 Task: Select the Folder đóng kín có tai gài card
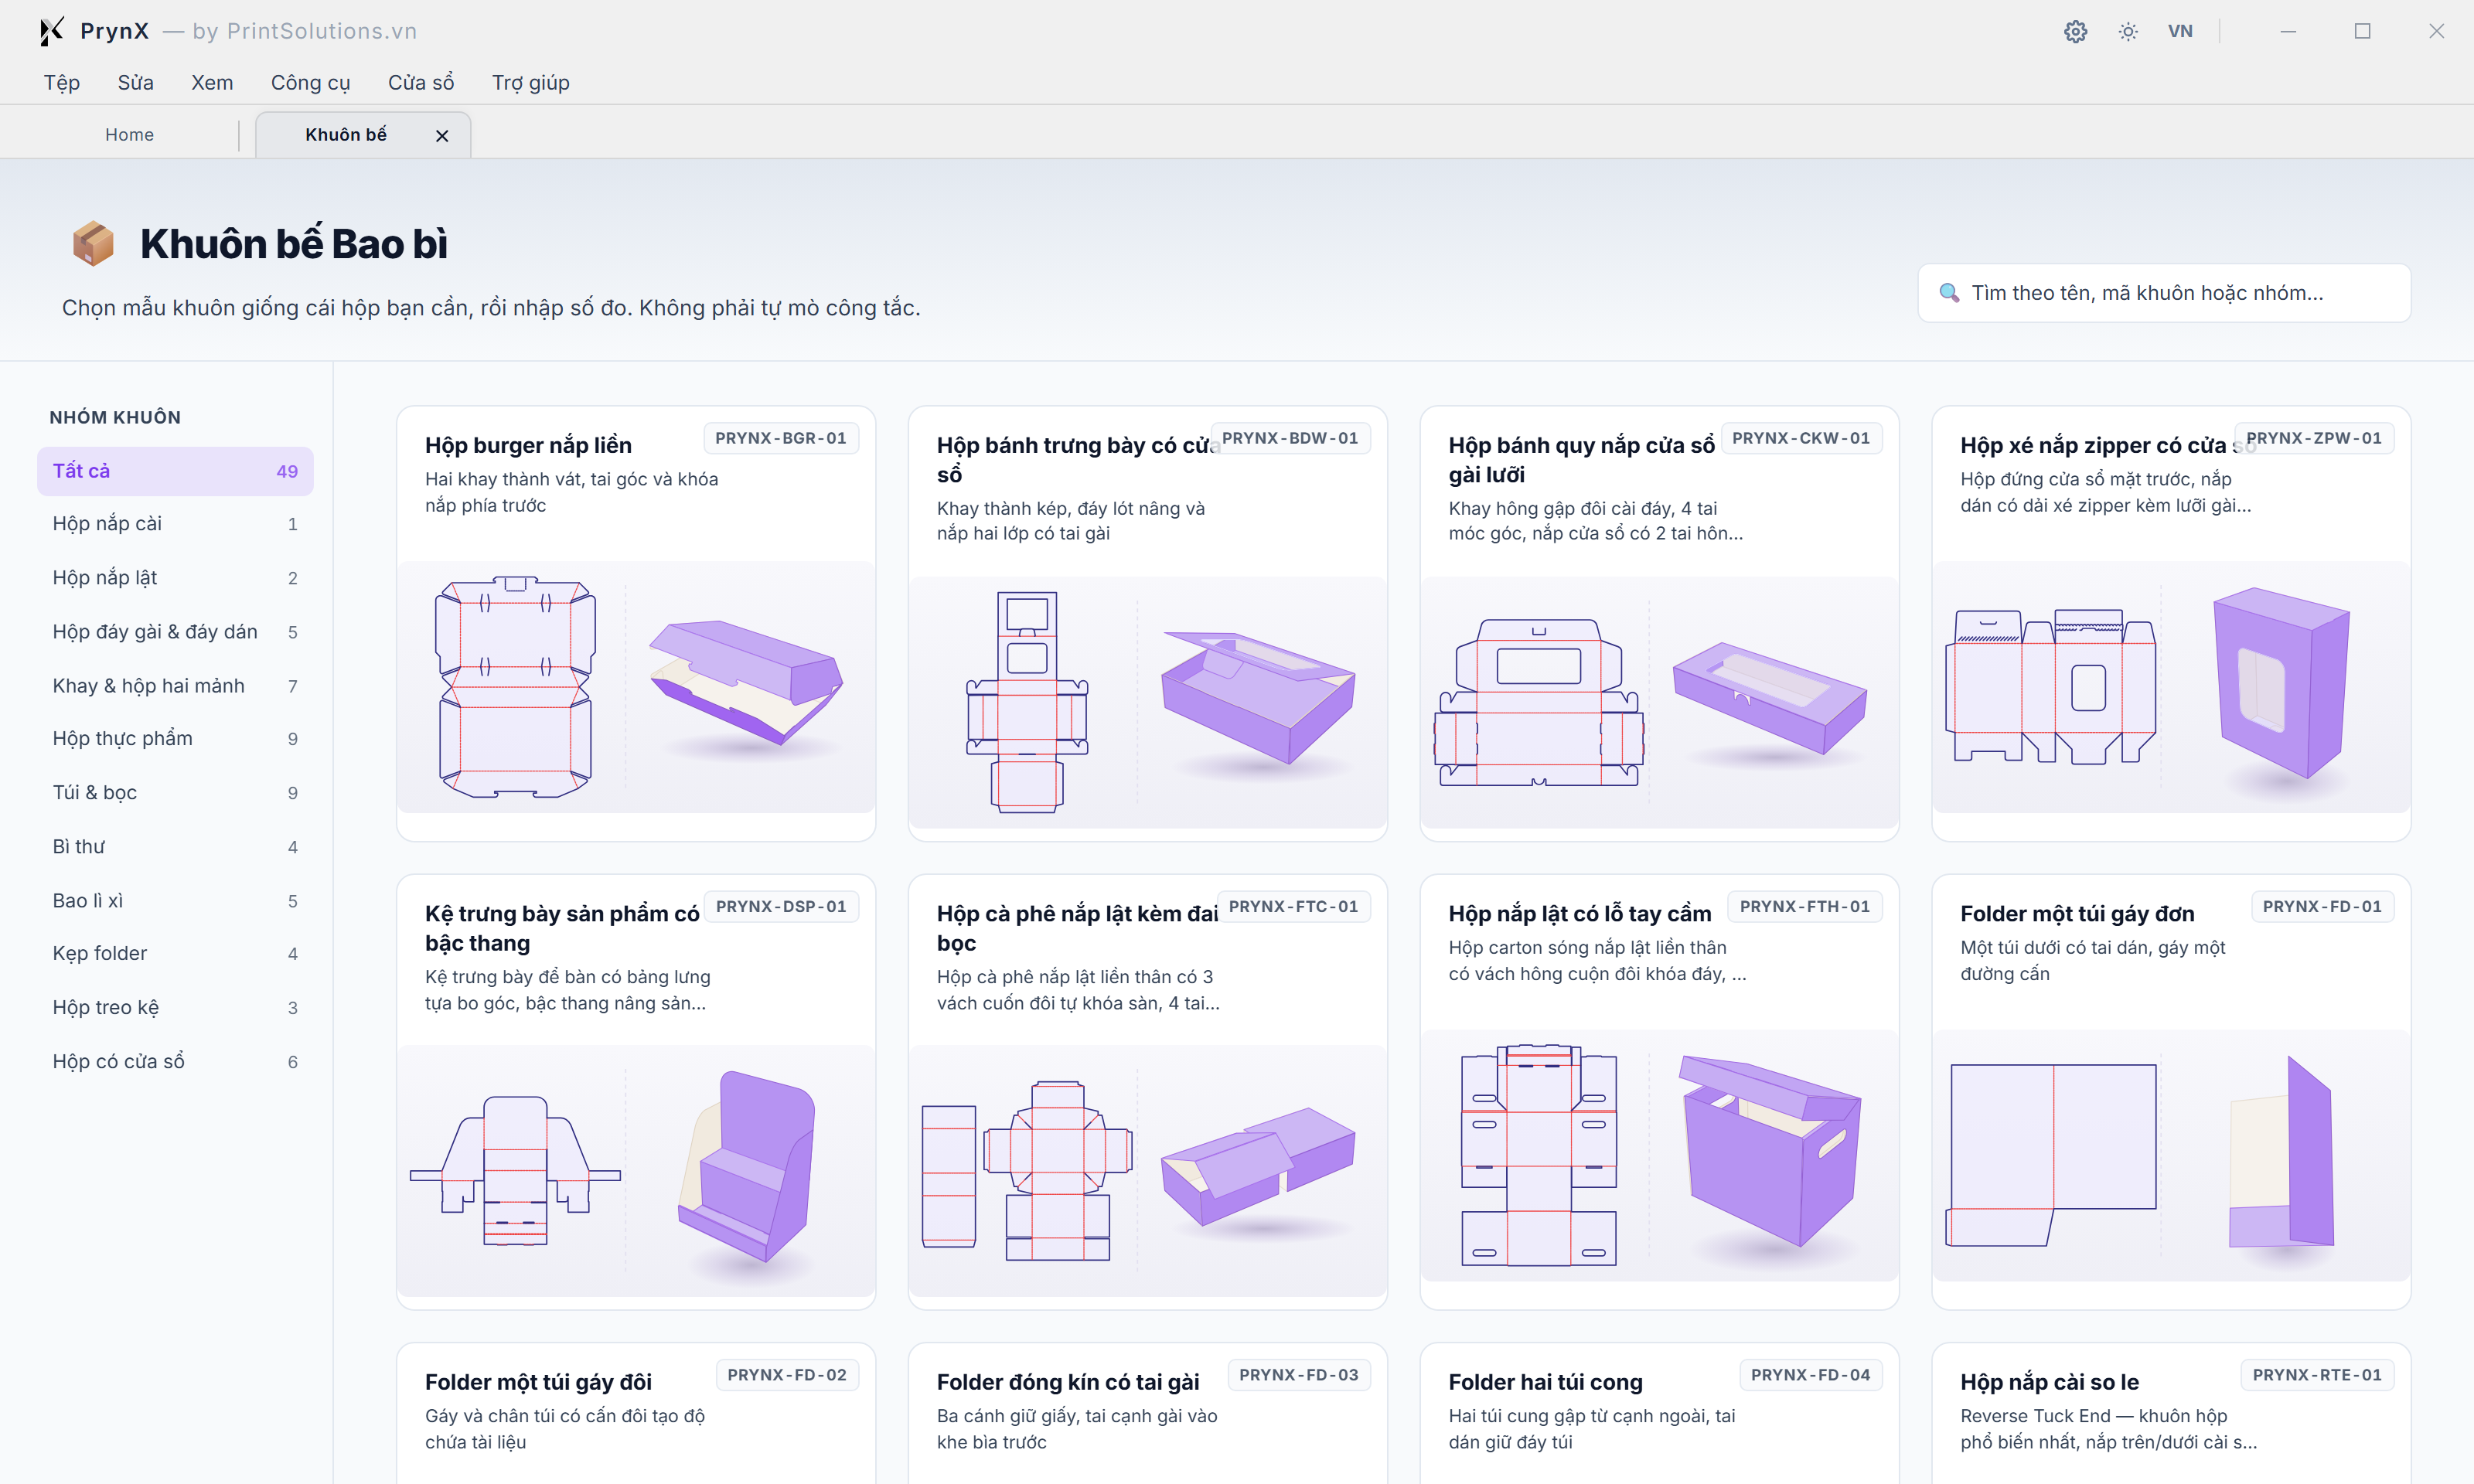(1147, 1413)
